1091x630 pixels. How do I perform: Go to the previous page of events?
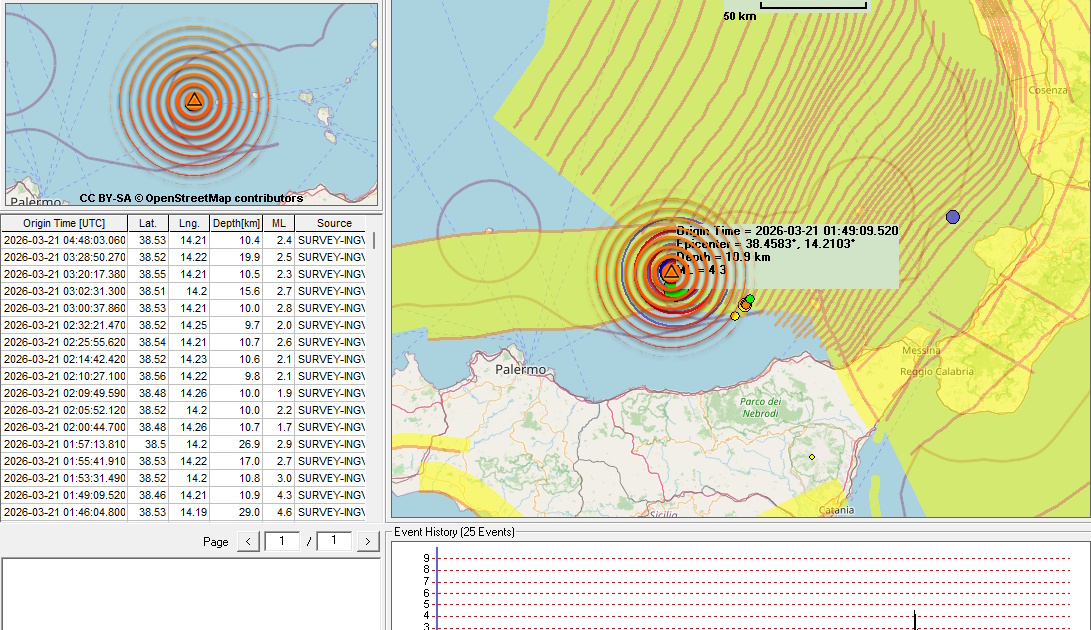pos(248,541)
